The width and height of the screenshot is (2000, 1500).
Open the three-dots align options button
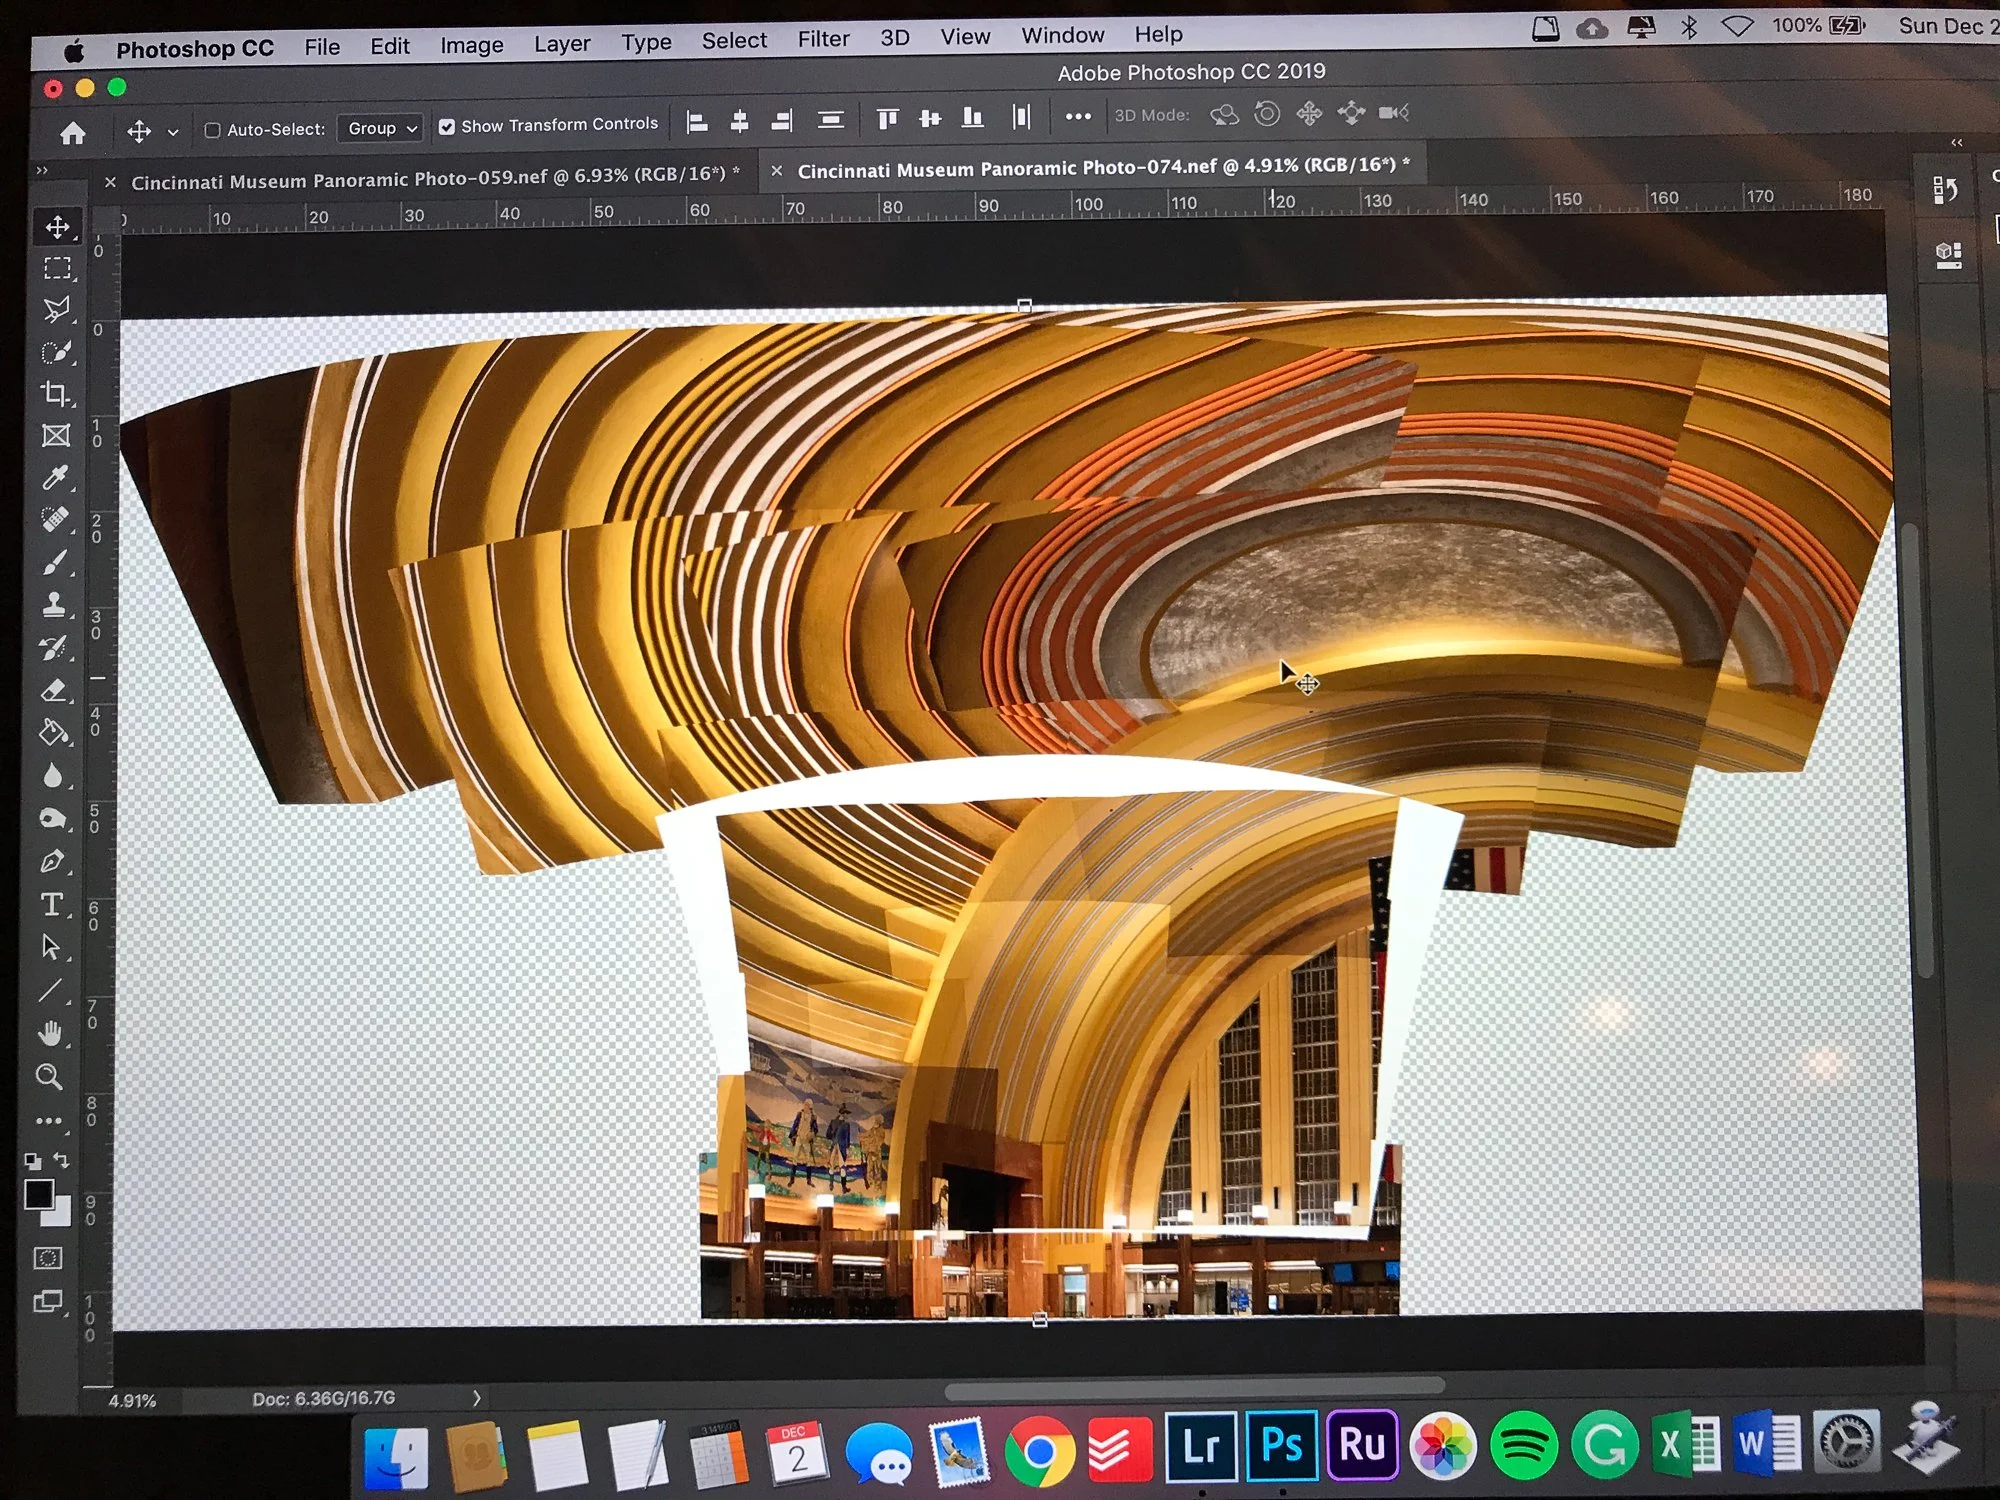tap(1078, 117)
